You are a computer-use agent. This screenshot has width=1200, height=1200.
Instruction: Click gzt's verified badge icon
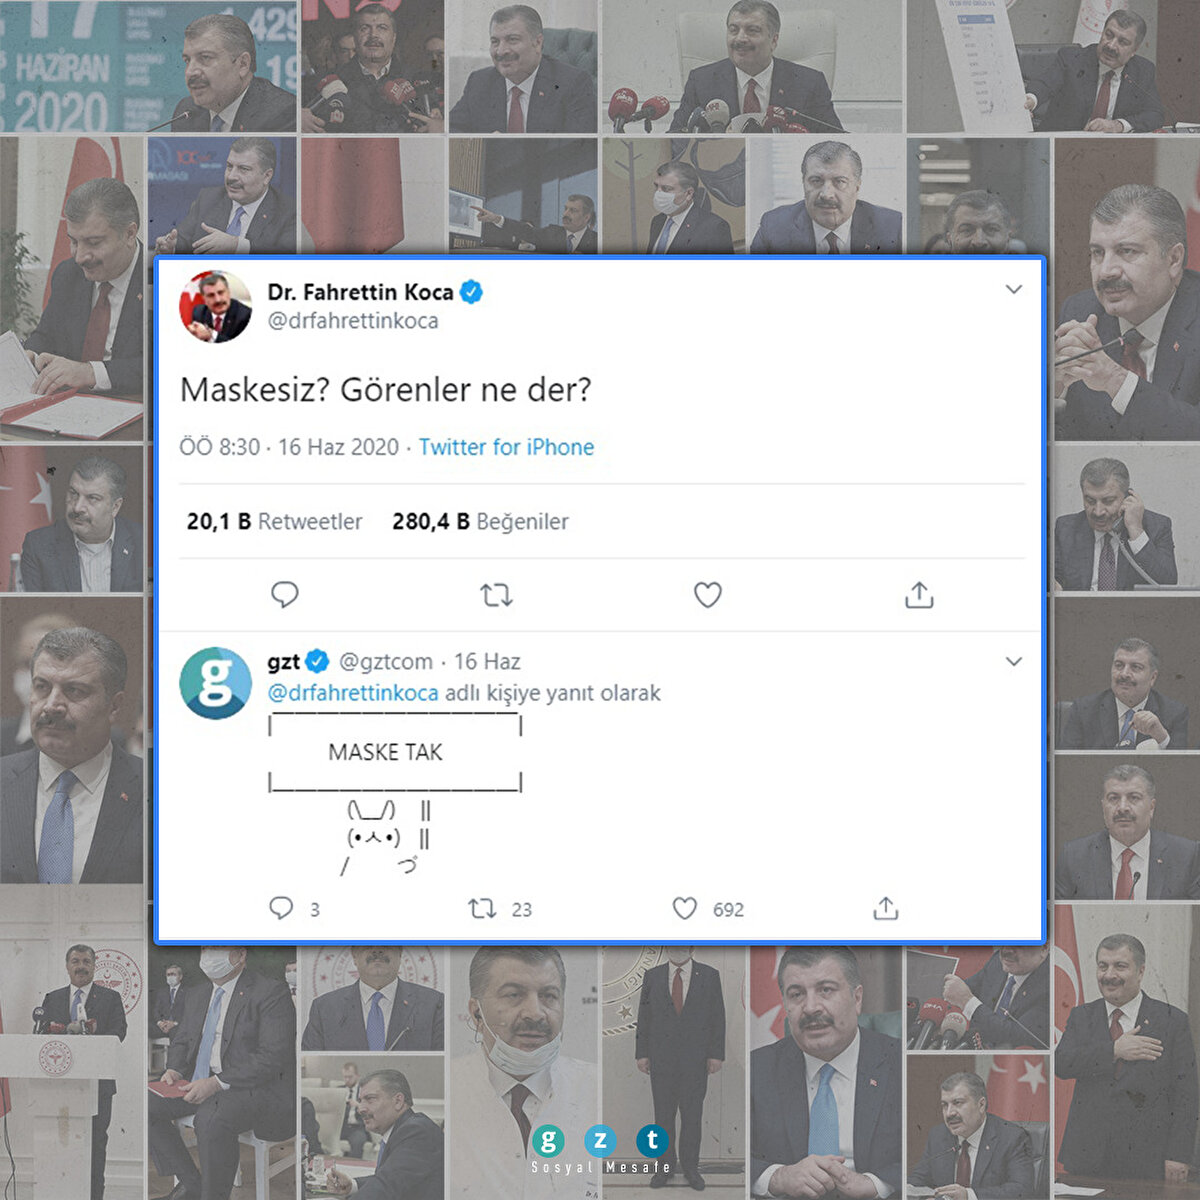(317, 661)
